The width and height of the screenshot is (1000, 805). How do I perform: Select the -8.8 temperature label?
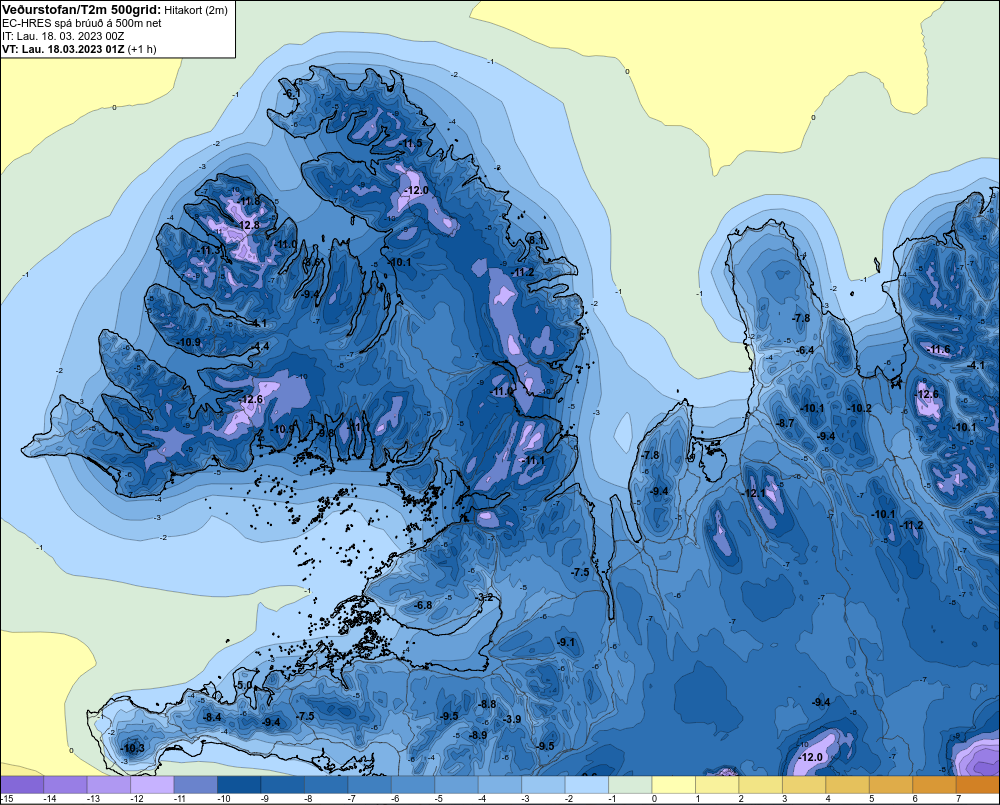pyautogui.click(x=487, y=704)
